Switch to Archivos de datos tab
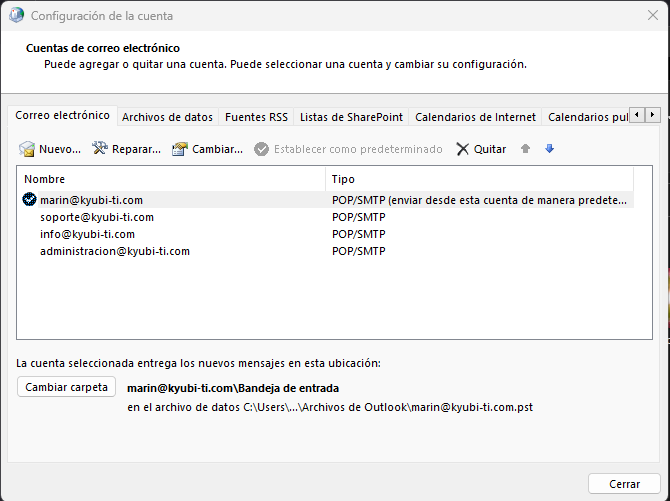The width and height of the screenshot is (670, 501). (x=167, y=117)
